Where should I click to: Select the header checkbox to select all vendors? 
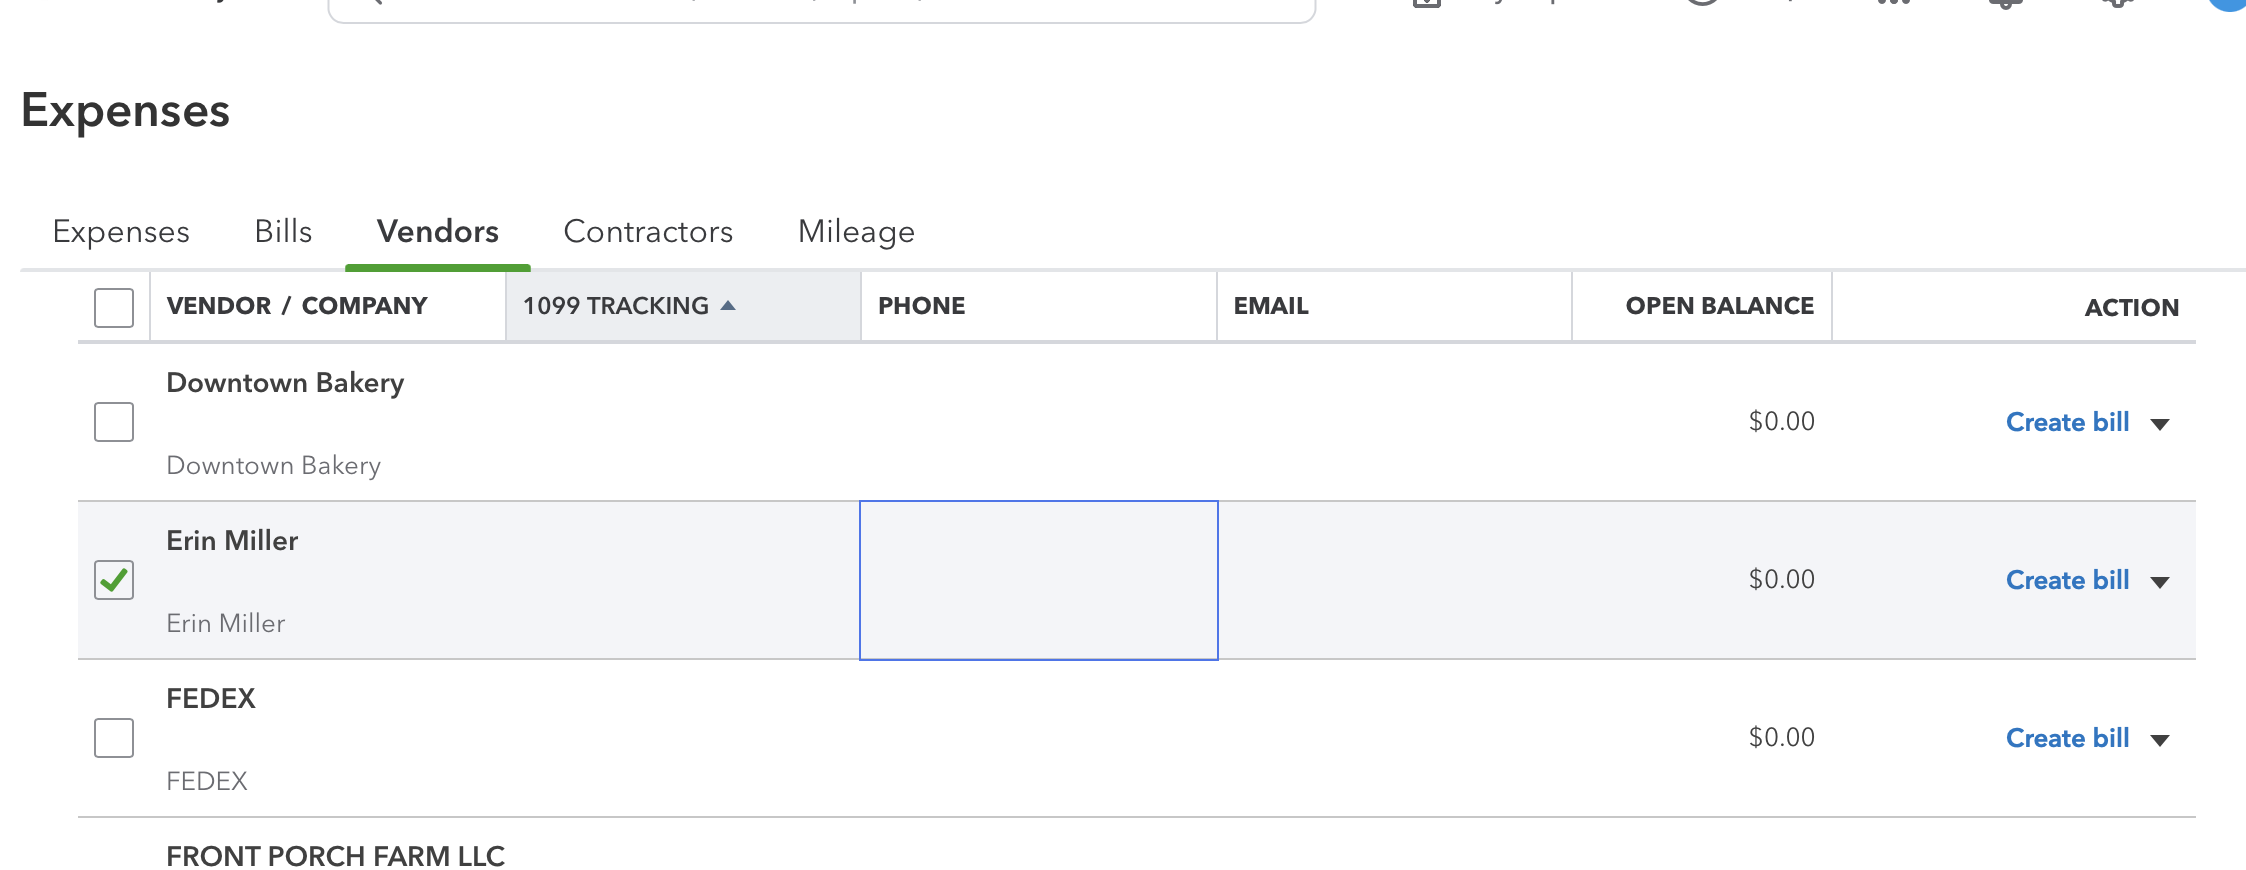[113, 308]
